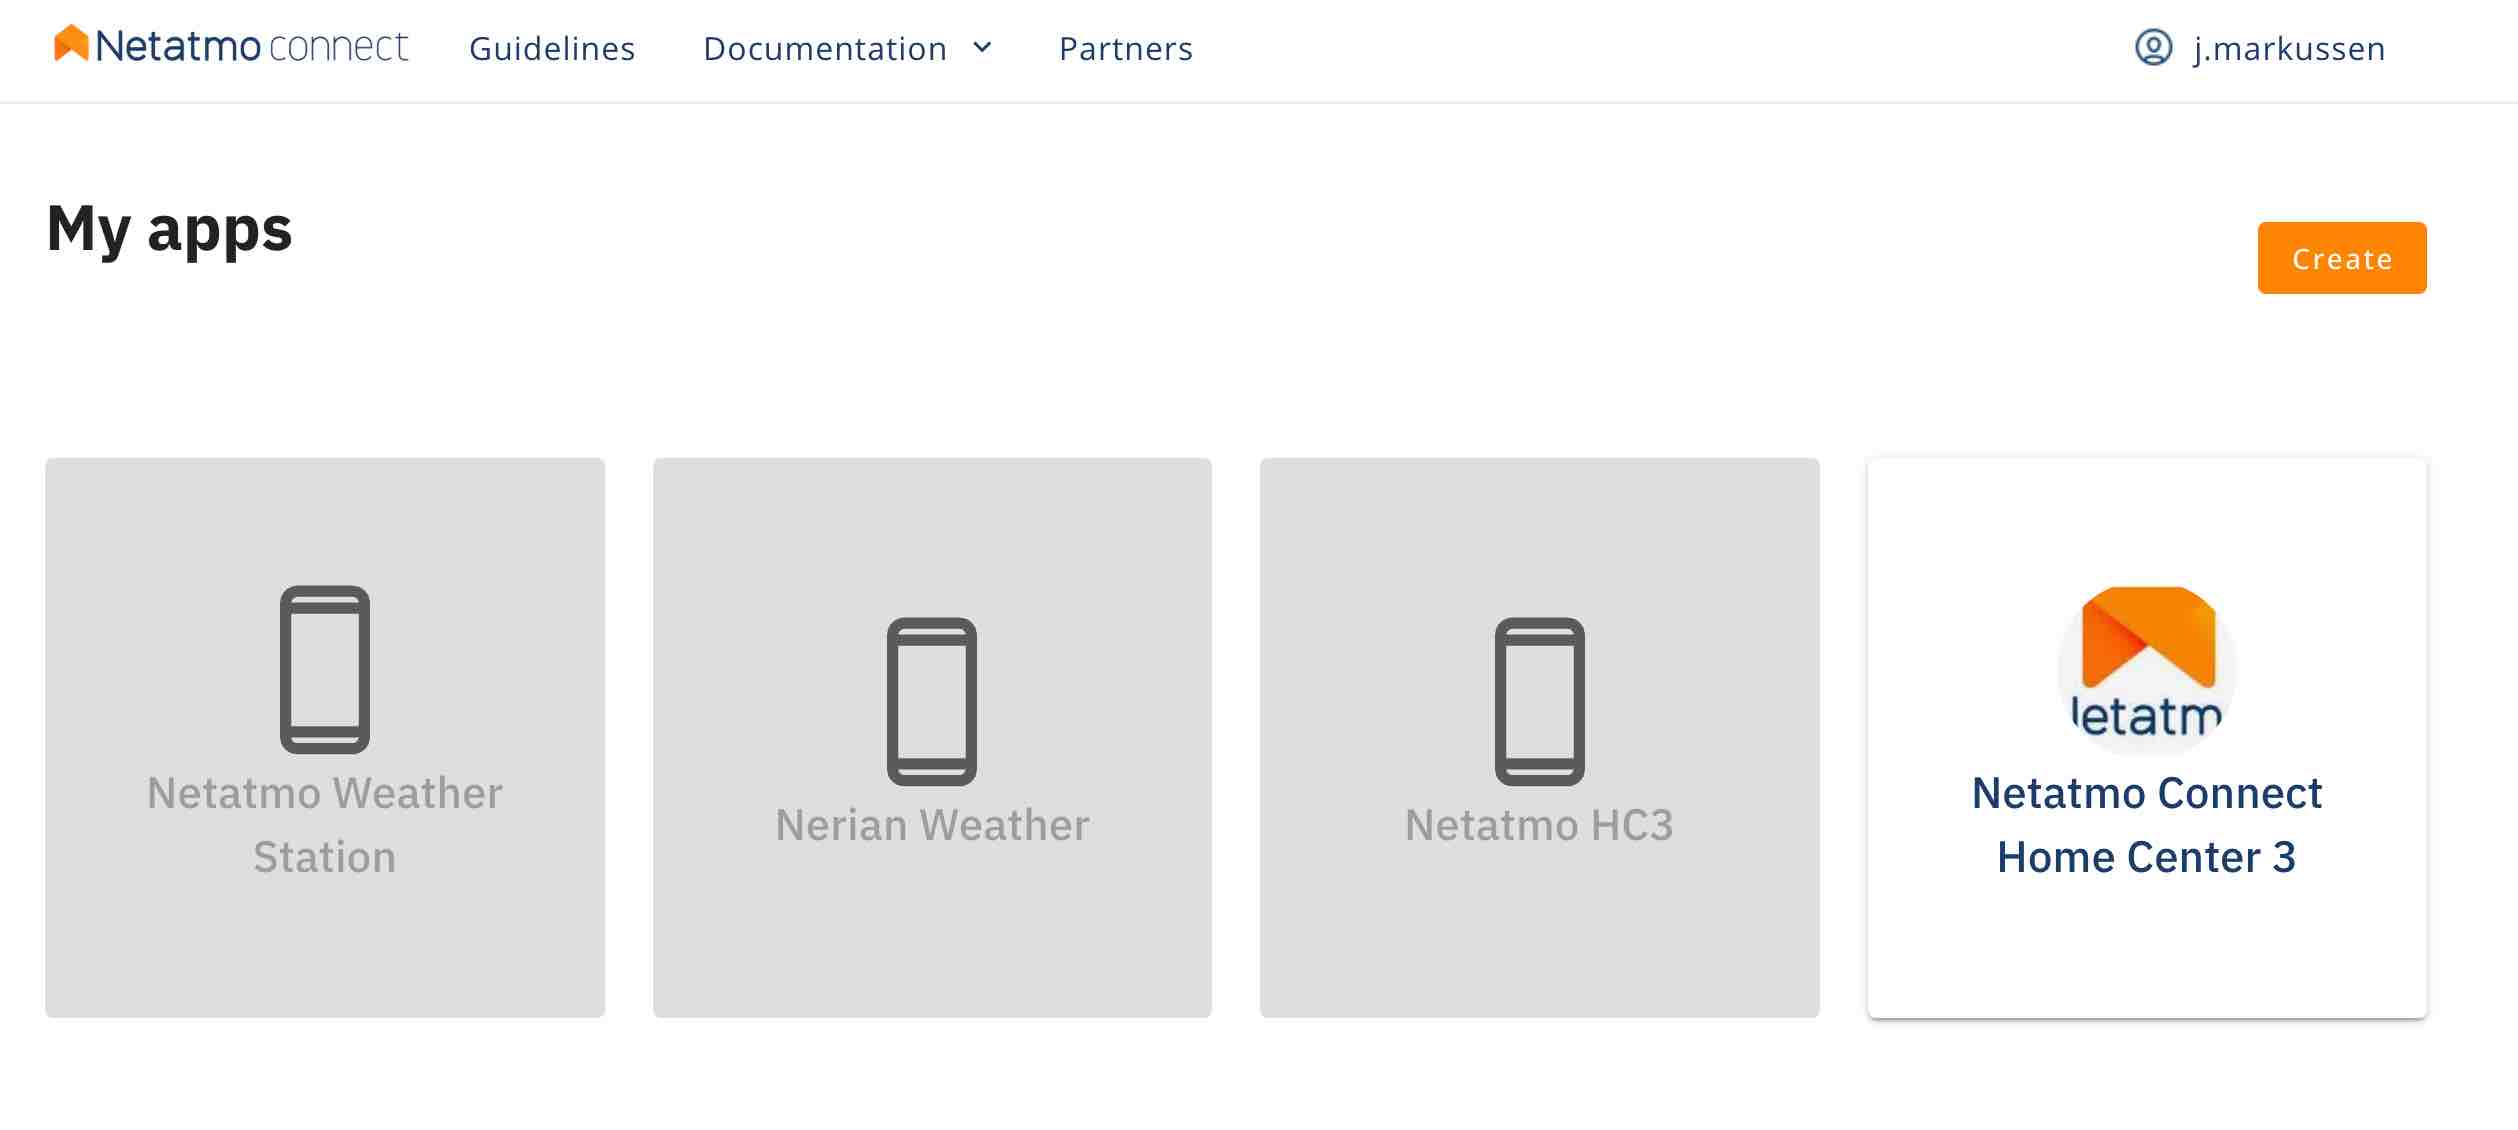Open the j.markussen account name
Viewport: 2518px width, 1130px height.
pos(2289,49)
